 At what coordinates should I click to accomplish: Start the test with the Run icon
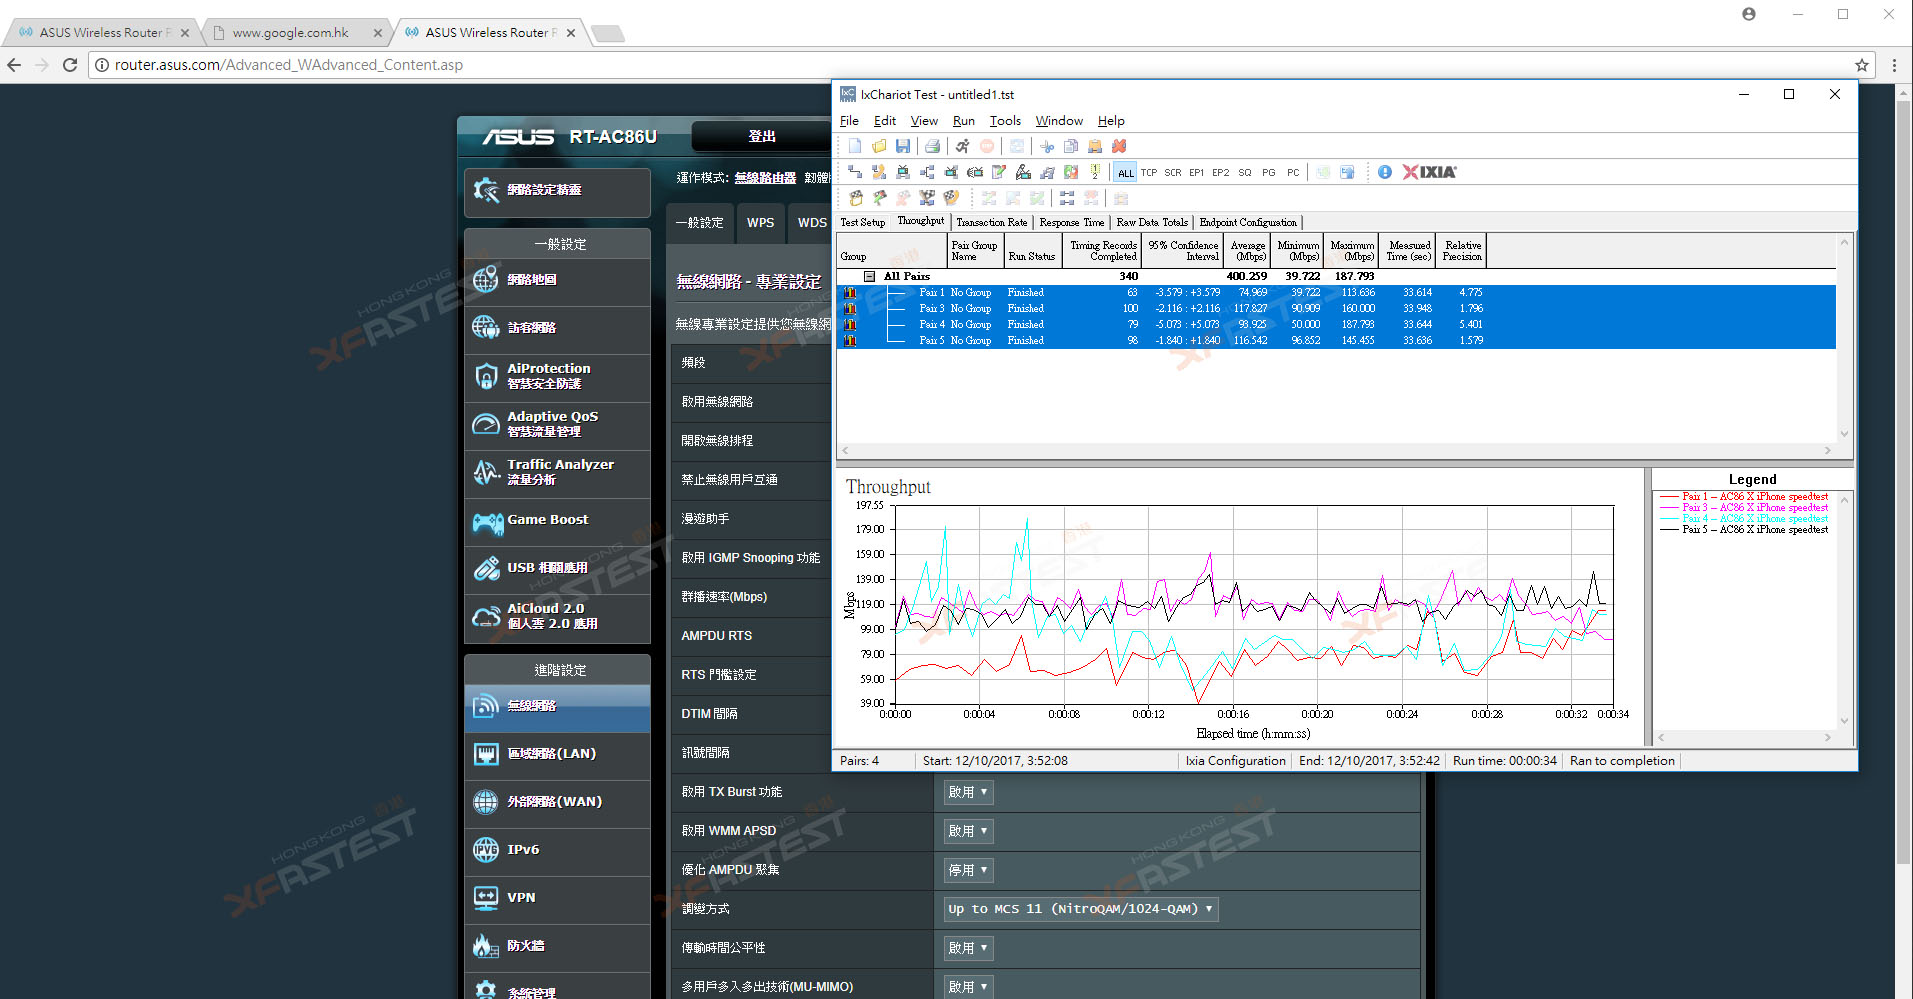[x=962, y=146]
